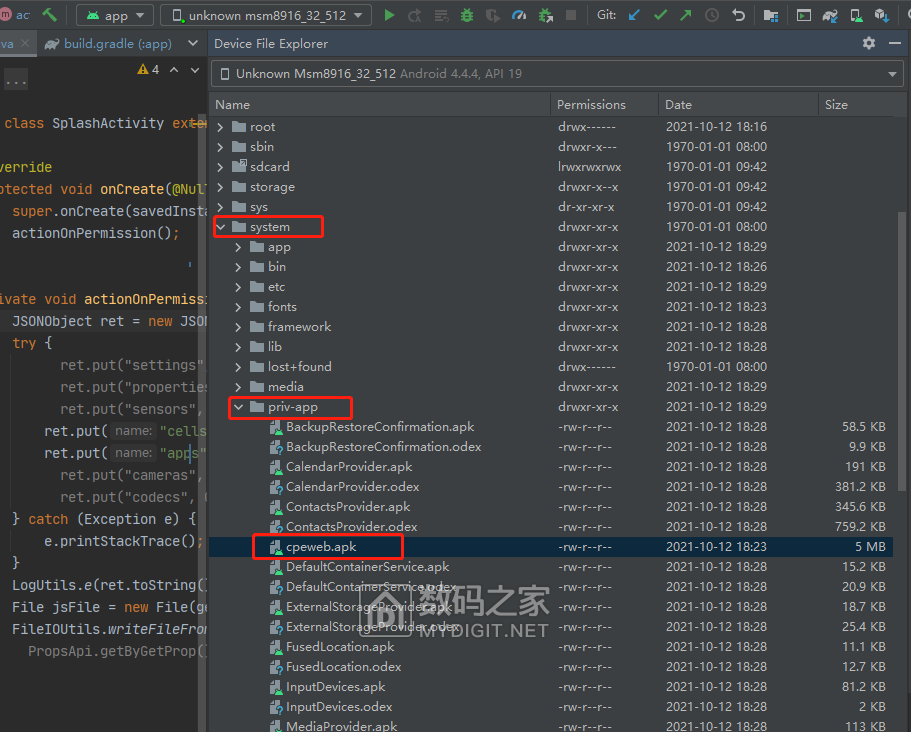The height and width of the screenshot is (732, 911).
Task: Start debugging with the green bug icon
Action: (467, 15)
